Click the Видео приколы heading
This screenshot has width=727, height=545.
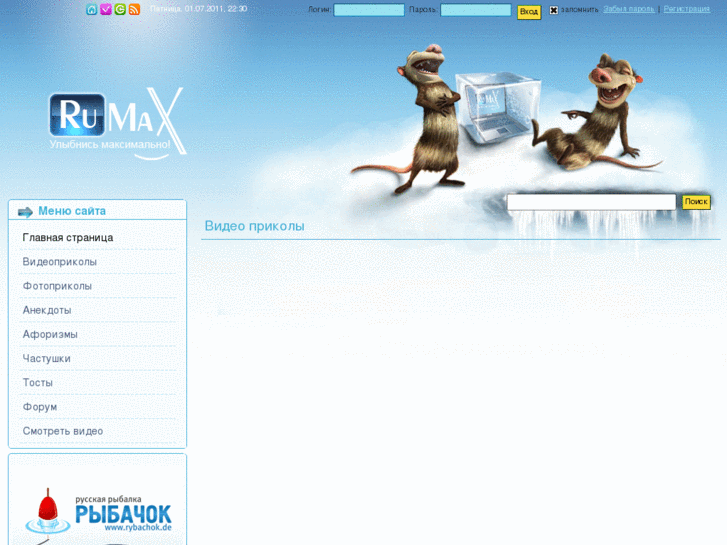[x=255, y=226]
